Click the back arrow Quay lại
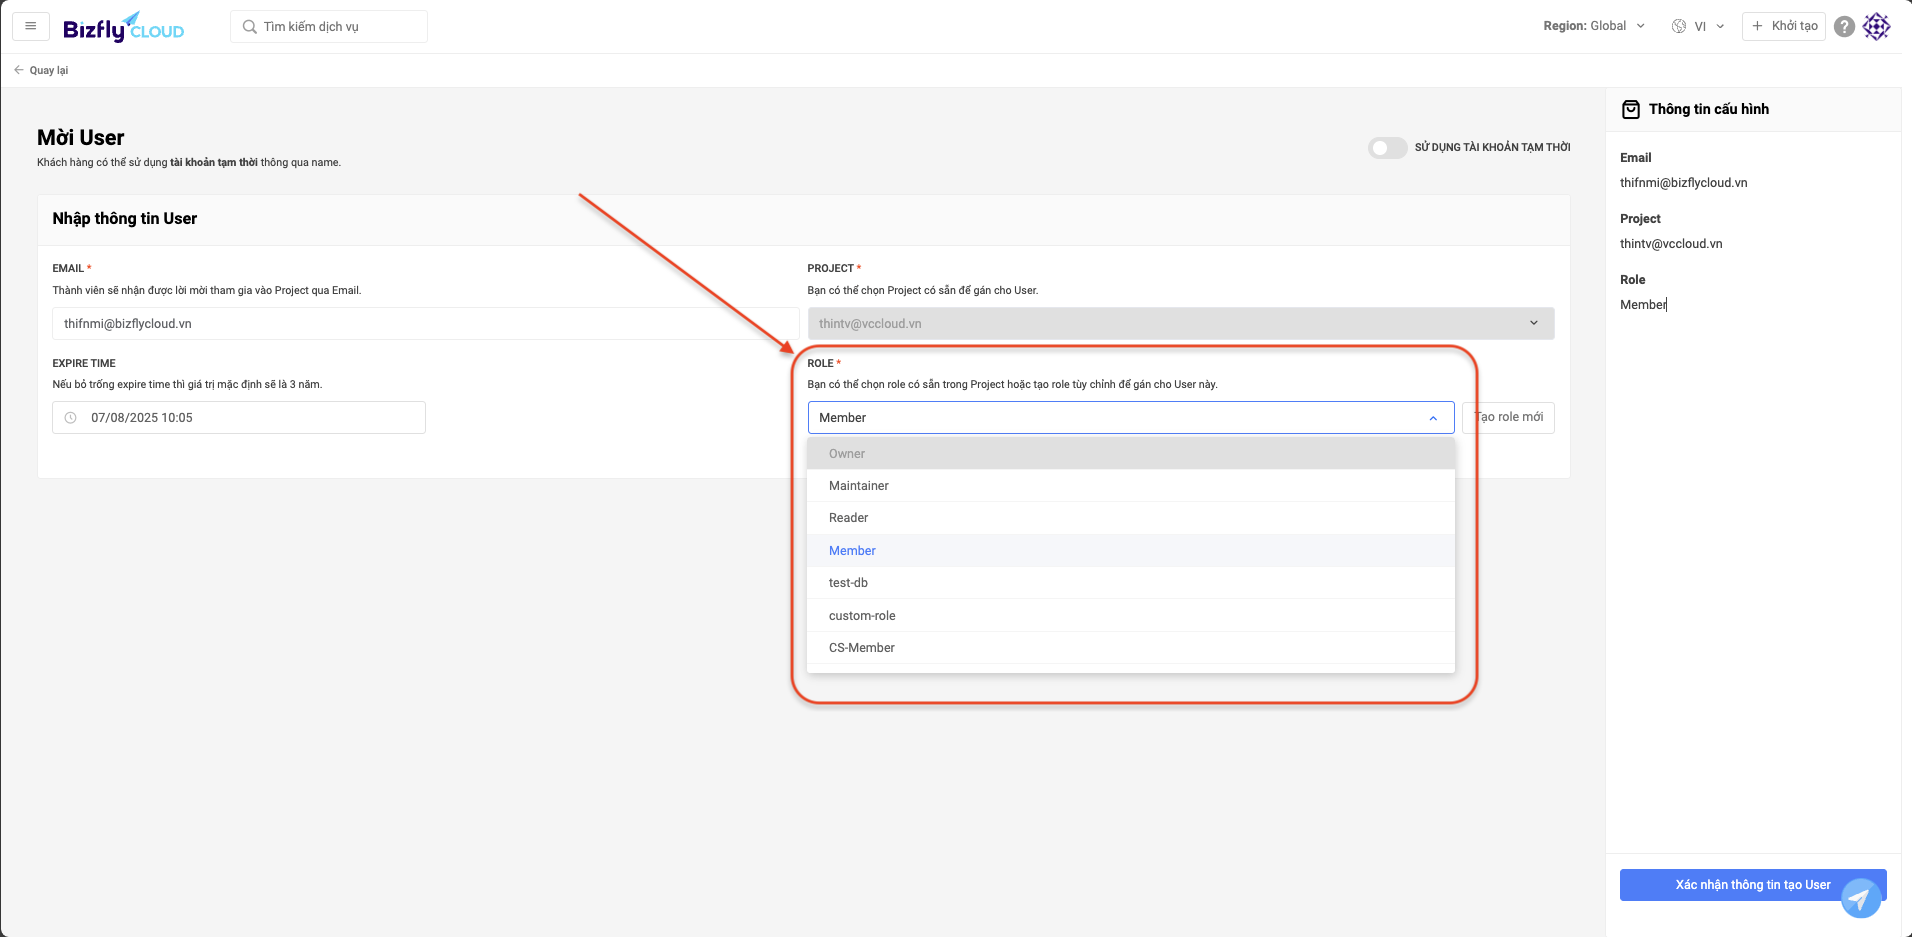The width and height of the screenshot is (1912, 937). tap(41, 70)
